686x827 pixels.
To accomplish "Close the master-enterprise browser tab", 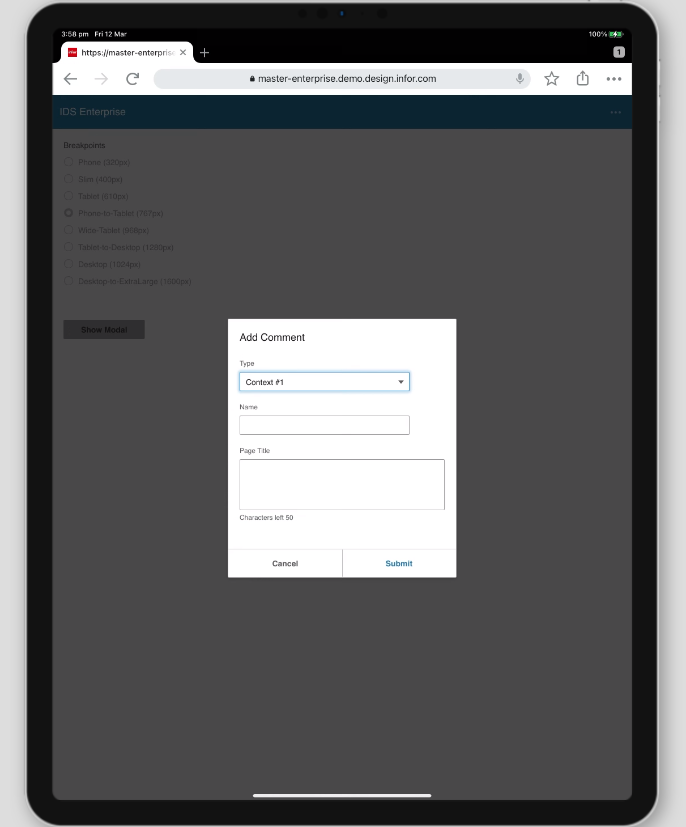I will [x=183, y=52].
